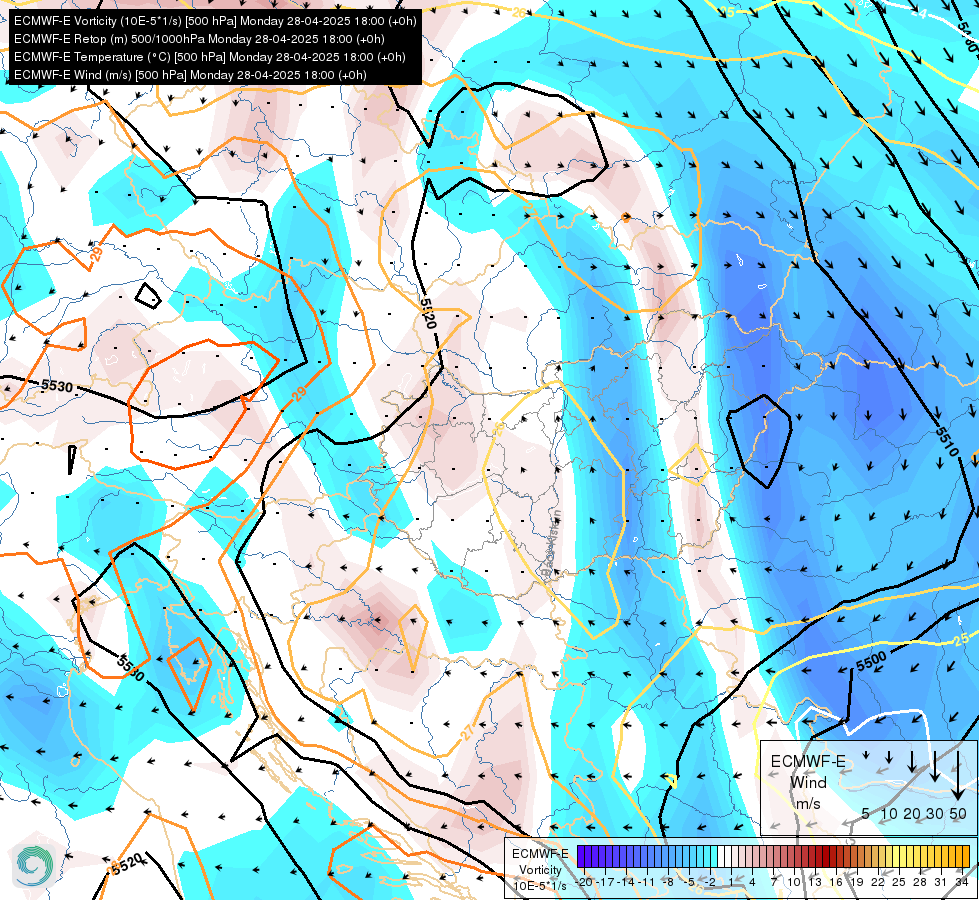
Task: Select the Temperature (°C) header line
Action: point(210,57)
